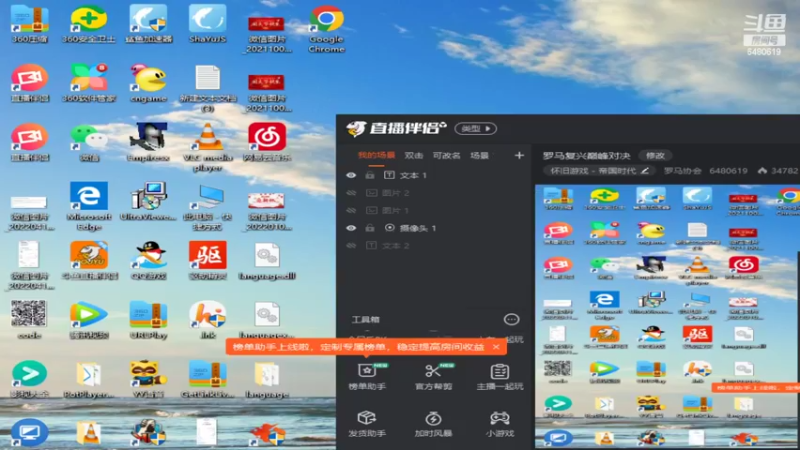Click the stream title 罗马复兴巅峰对决

(x=587, y=155)
